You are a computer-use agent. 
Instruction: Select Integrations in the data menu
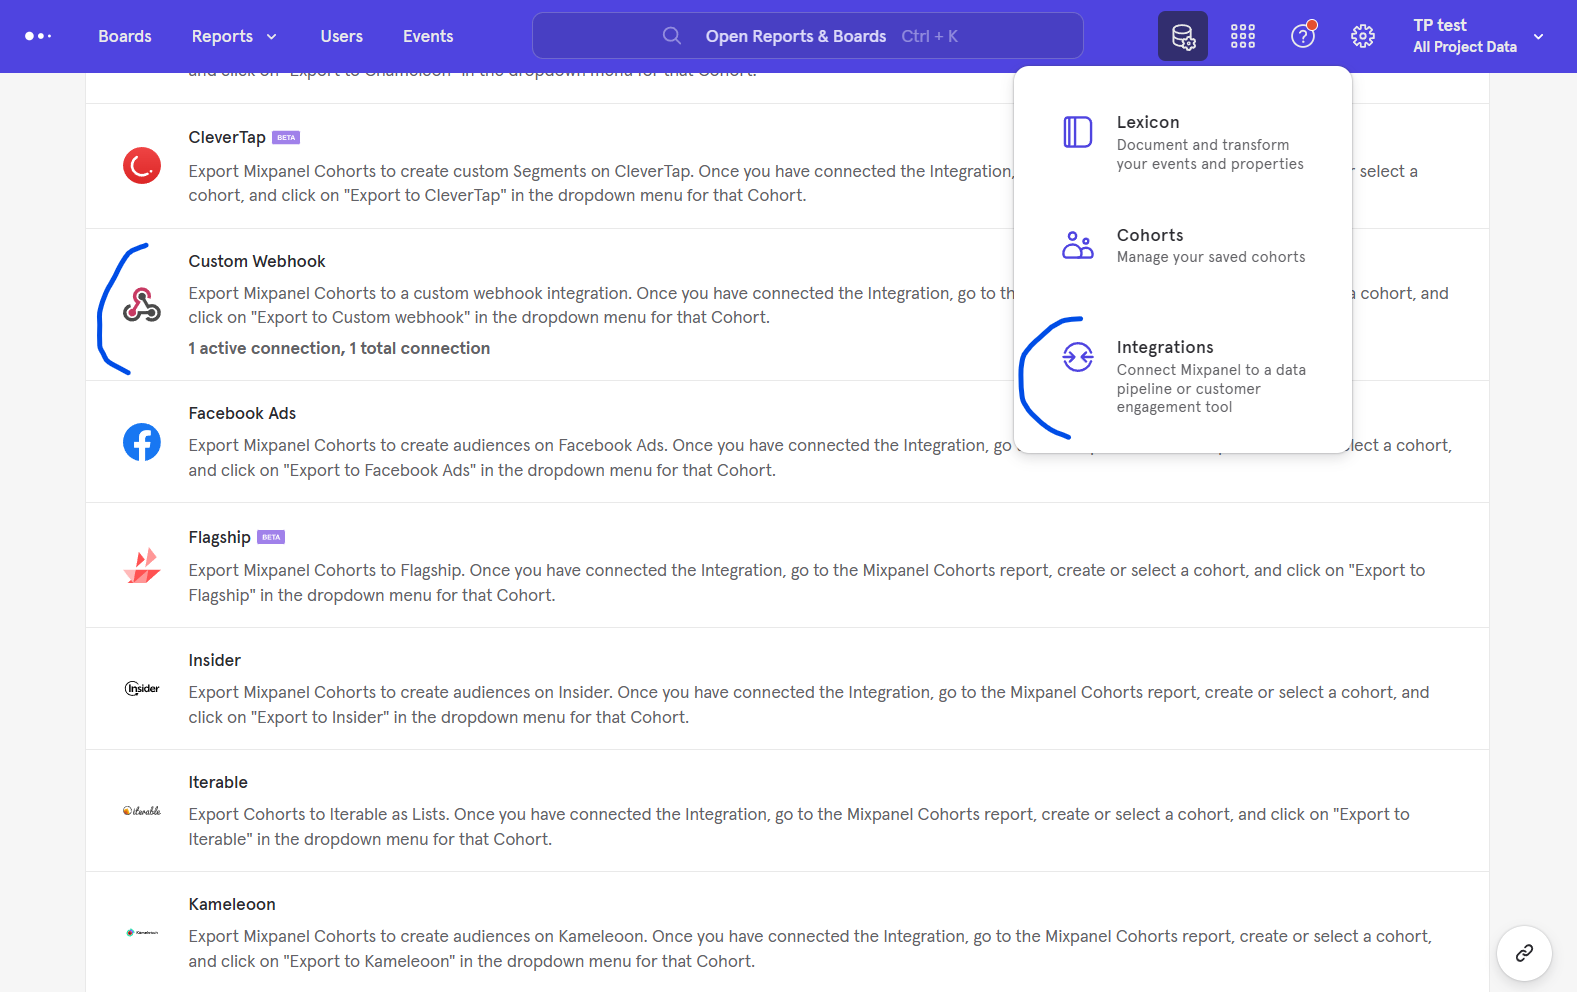point(1183,376)
